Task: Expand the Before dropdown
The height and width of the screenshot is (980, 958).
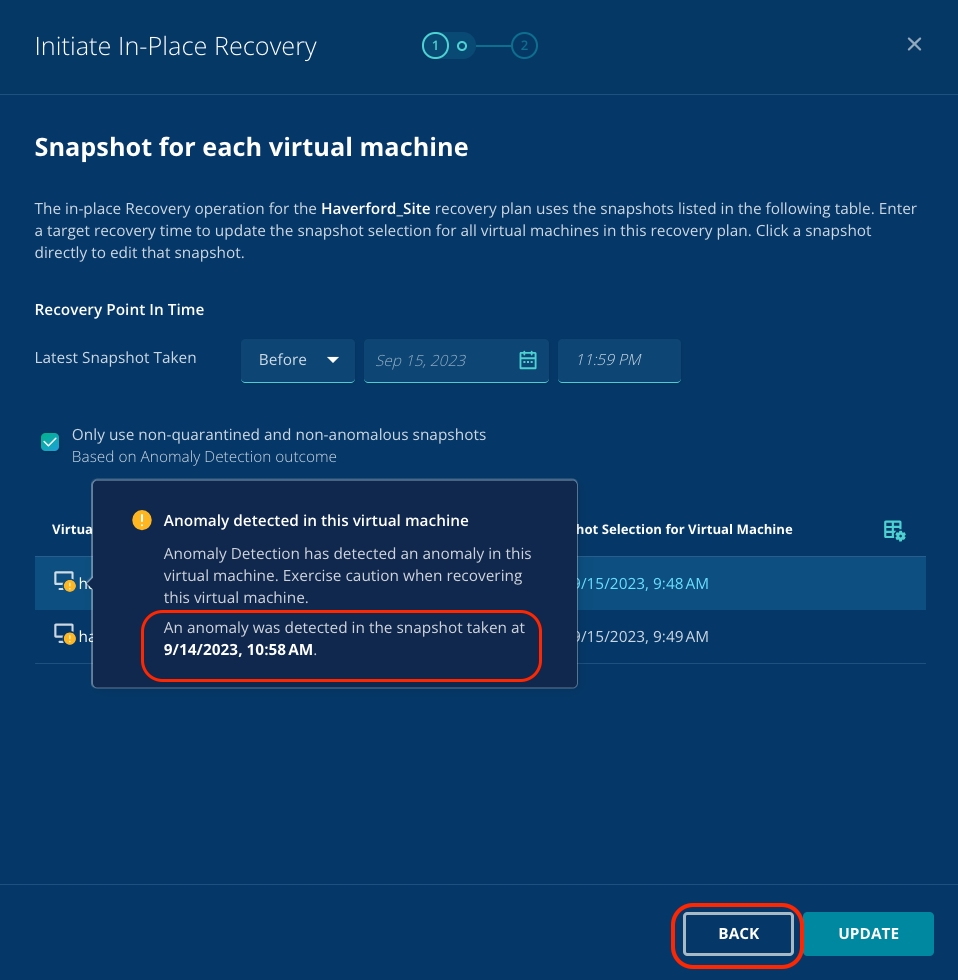Action: [x=298, y=360]
